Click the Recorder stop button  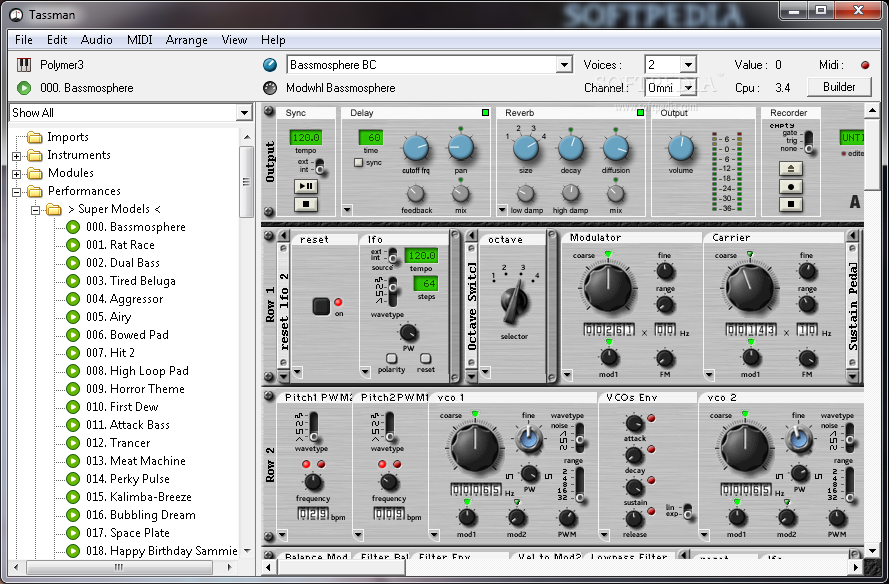coord(791,204)
